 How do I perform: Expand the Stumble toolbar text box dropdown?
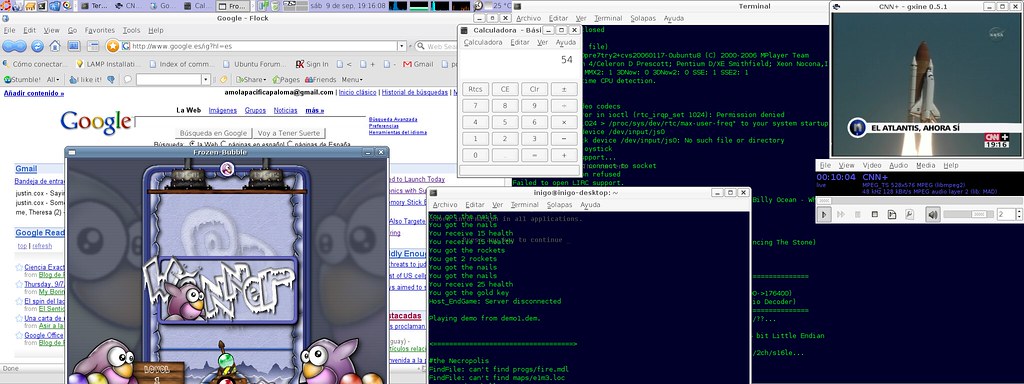pos(206,80)
